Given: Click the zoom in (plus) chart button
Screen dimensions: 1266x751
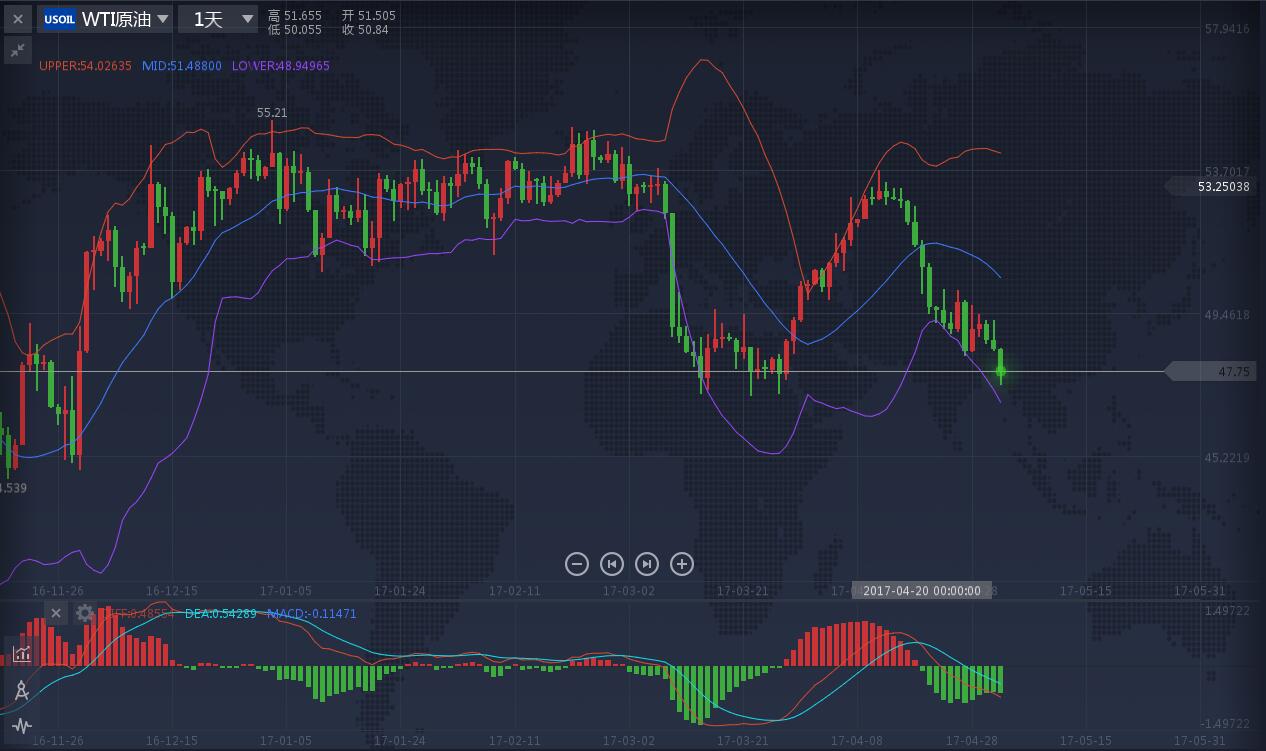Looking at the screenshot, I should (x=682, y=564).
